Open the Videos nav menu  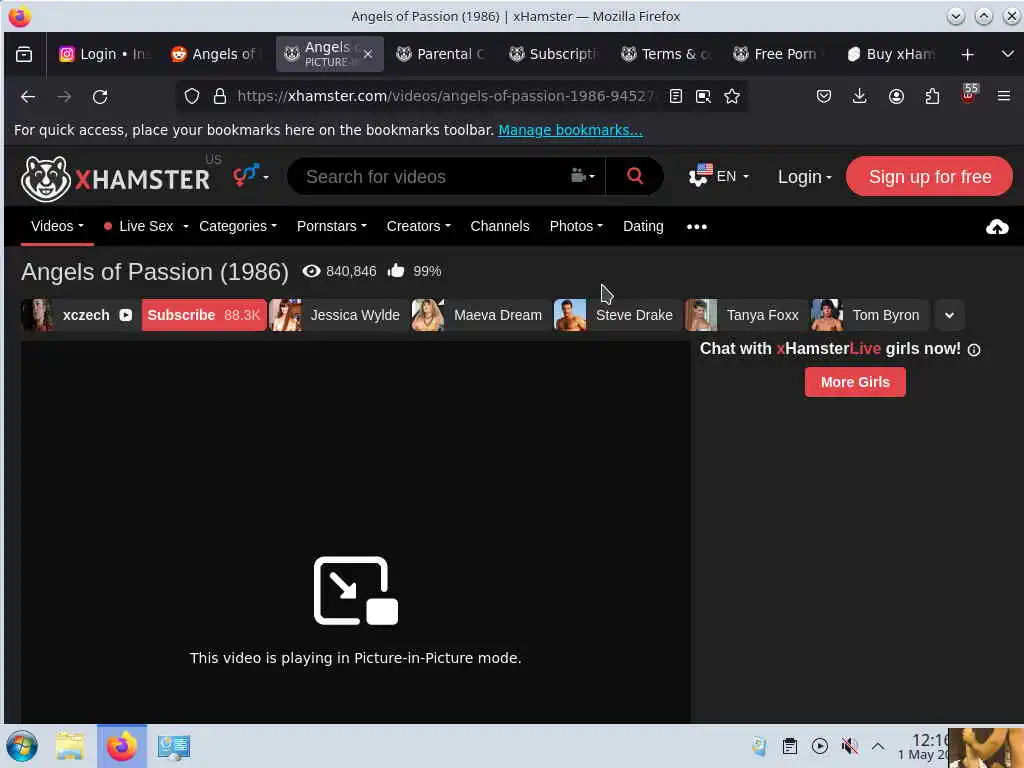pyautogui.click(x=57, y=226)
